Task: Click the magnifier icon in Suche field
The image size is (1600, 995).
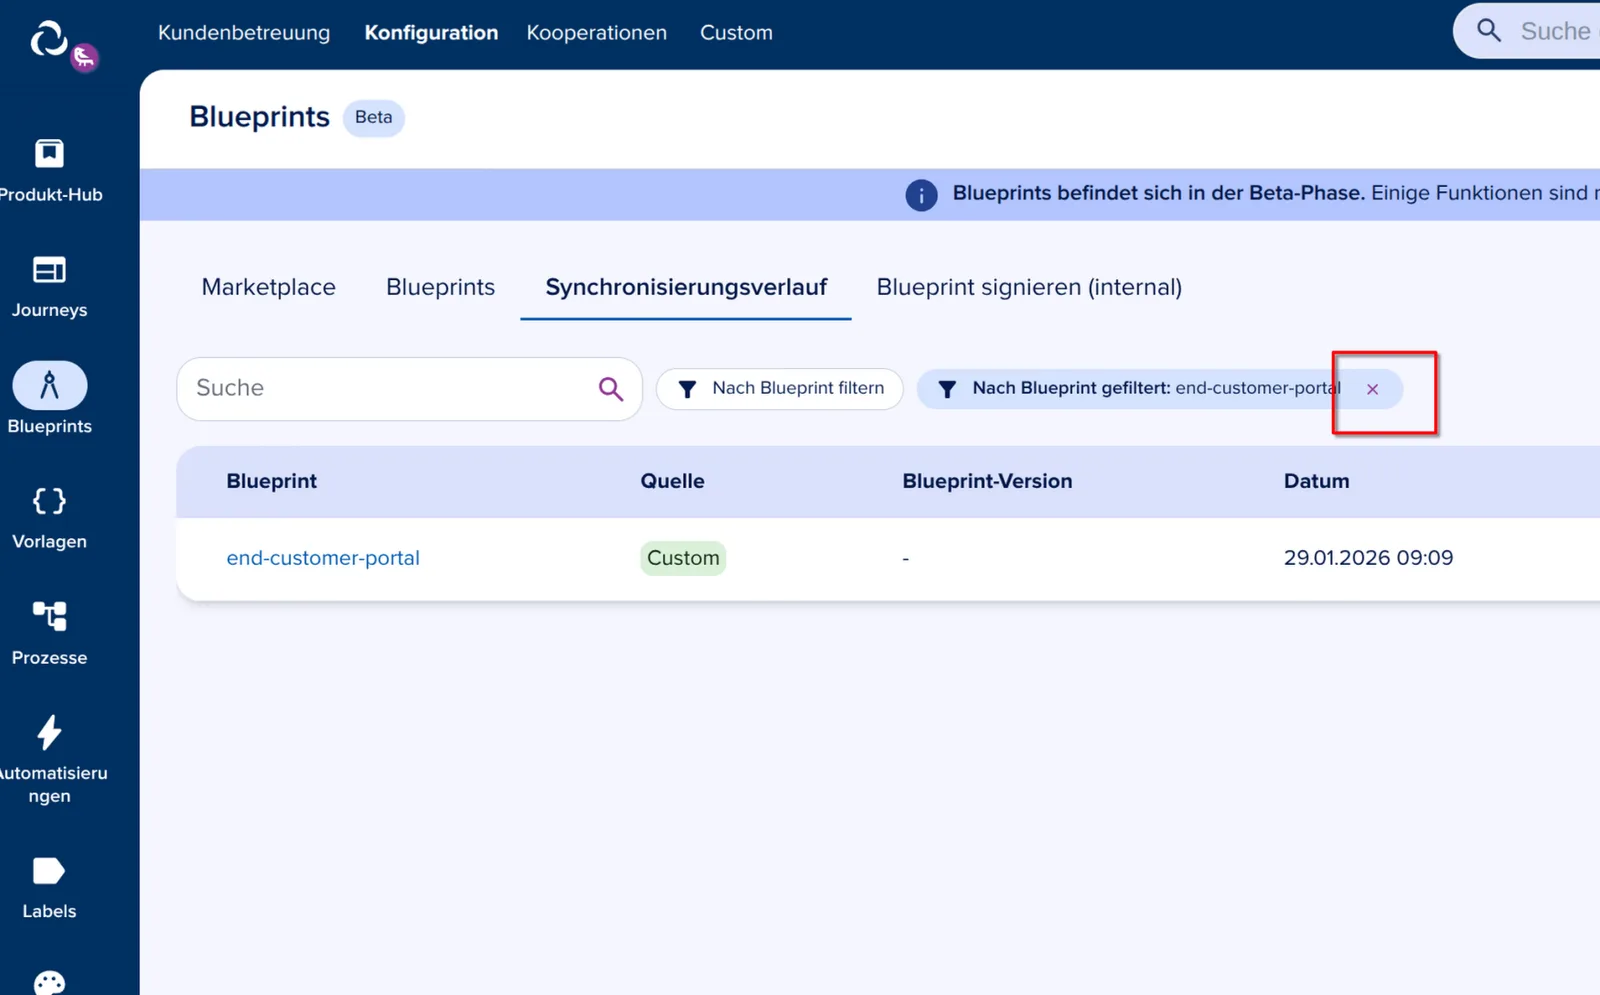Action: (x=611, y=389)
